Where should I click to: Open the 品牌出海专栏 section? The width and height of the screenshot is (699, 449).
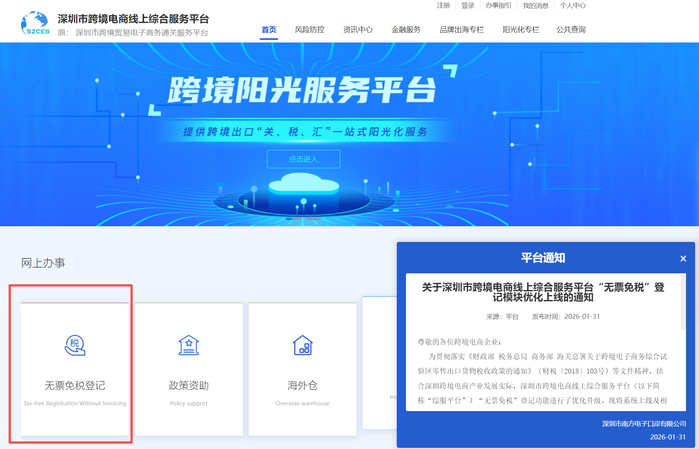click(462, 30)
